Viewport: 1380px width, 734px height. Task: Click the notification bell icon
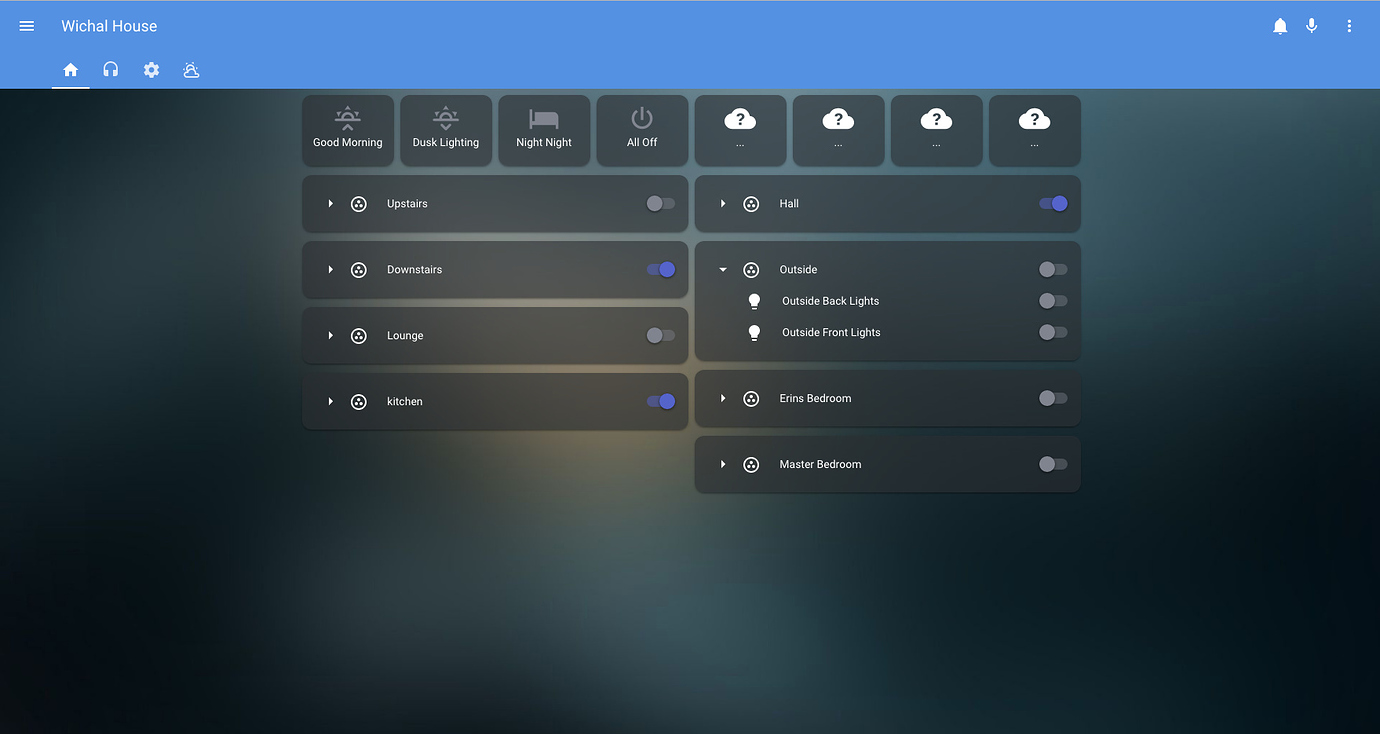tap(1280, 25)
